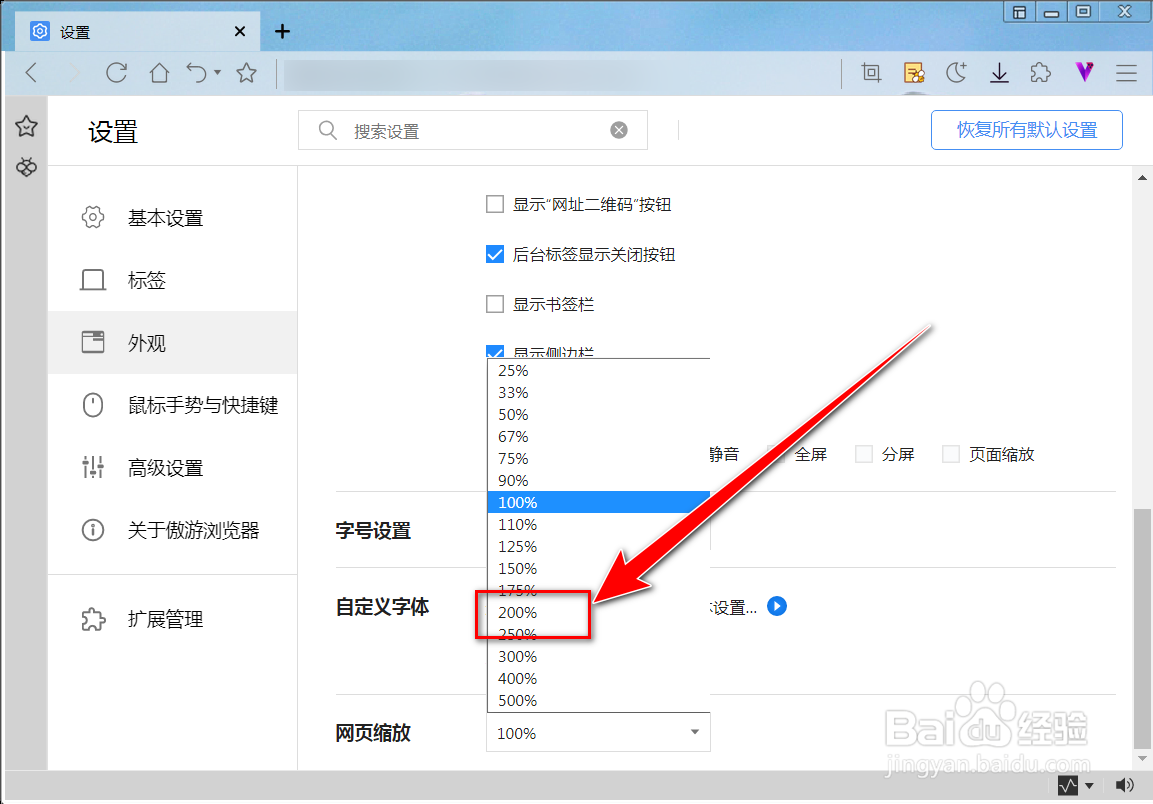Enable the 分屏 checkbox
The image size is (1153, 804).
pos(863,453)
